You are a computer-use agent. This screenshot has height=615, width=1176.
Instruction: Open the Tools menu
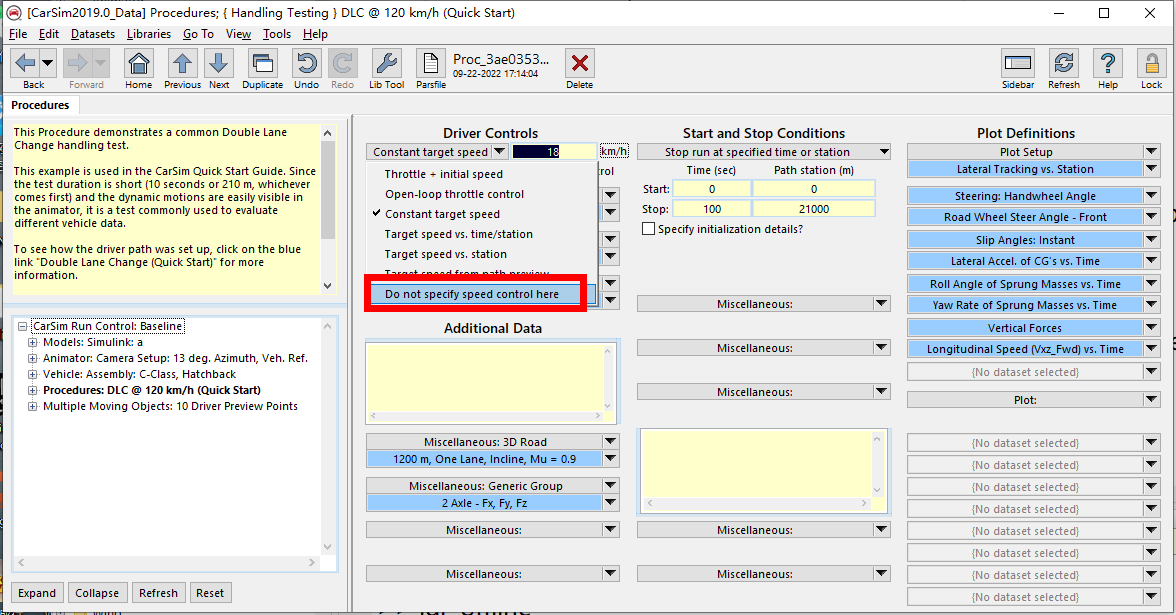pos(277,34)
